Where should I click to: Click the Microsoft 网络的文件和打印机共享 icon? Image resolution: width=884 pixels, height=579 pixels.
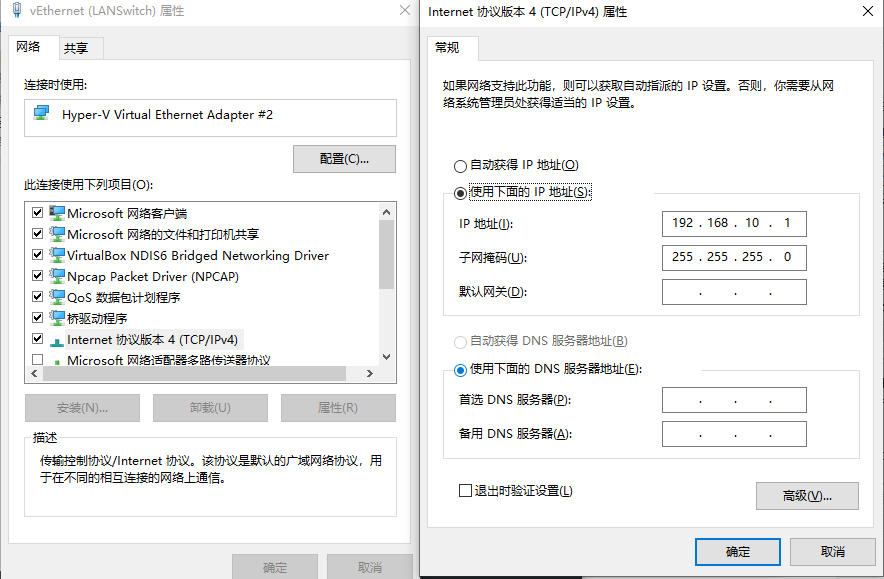(58, 233)
